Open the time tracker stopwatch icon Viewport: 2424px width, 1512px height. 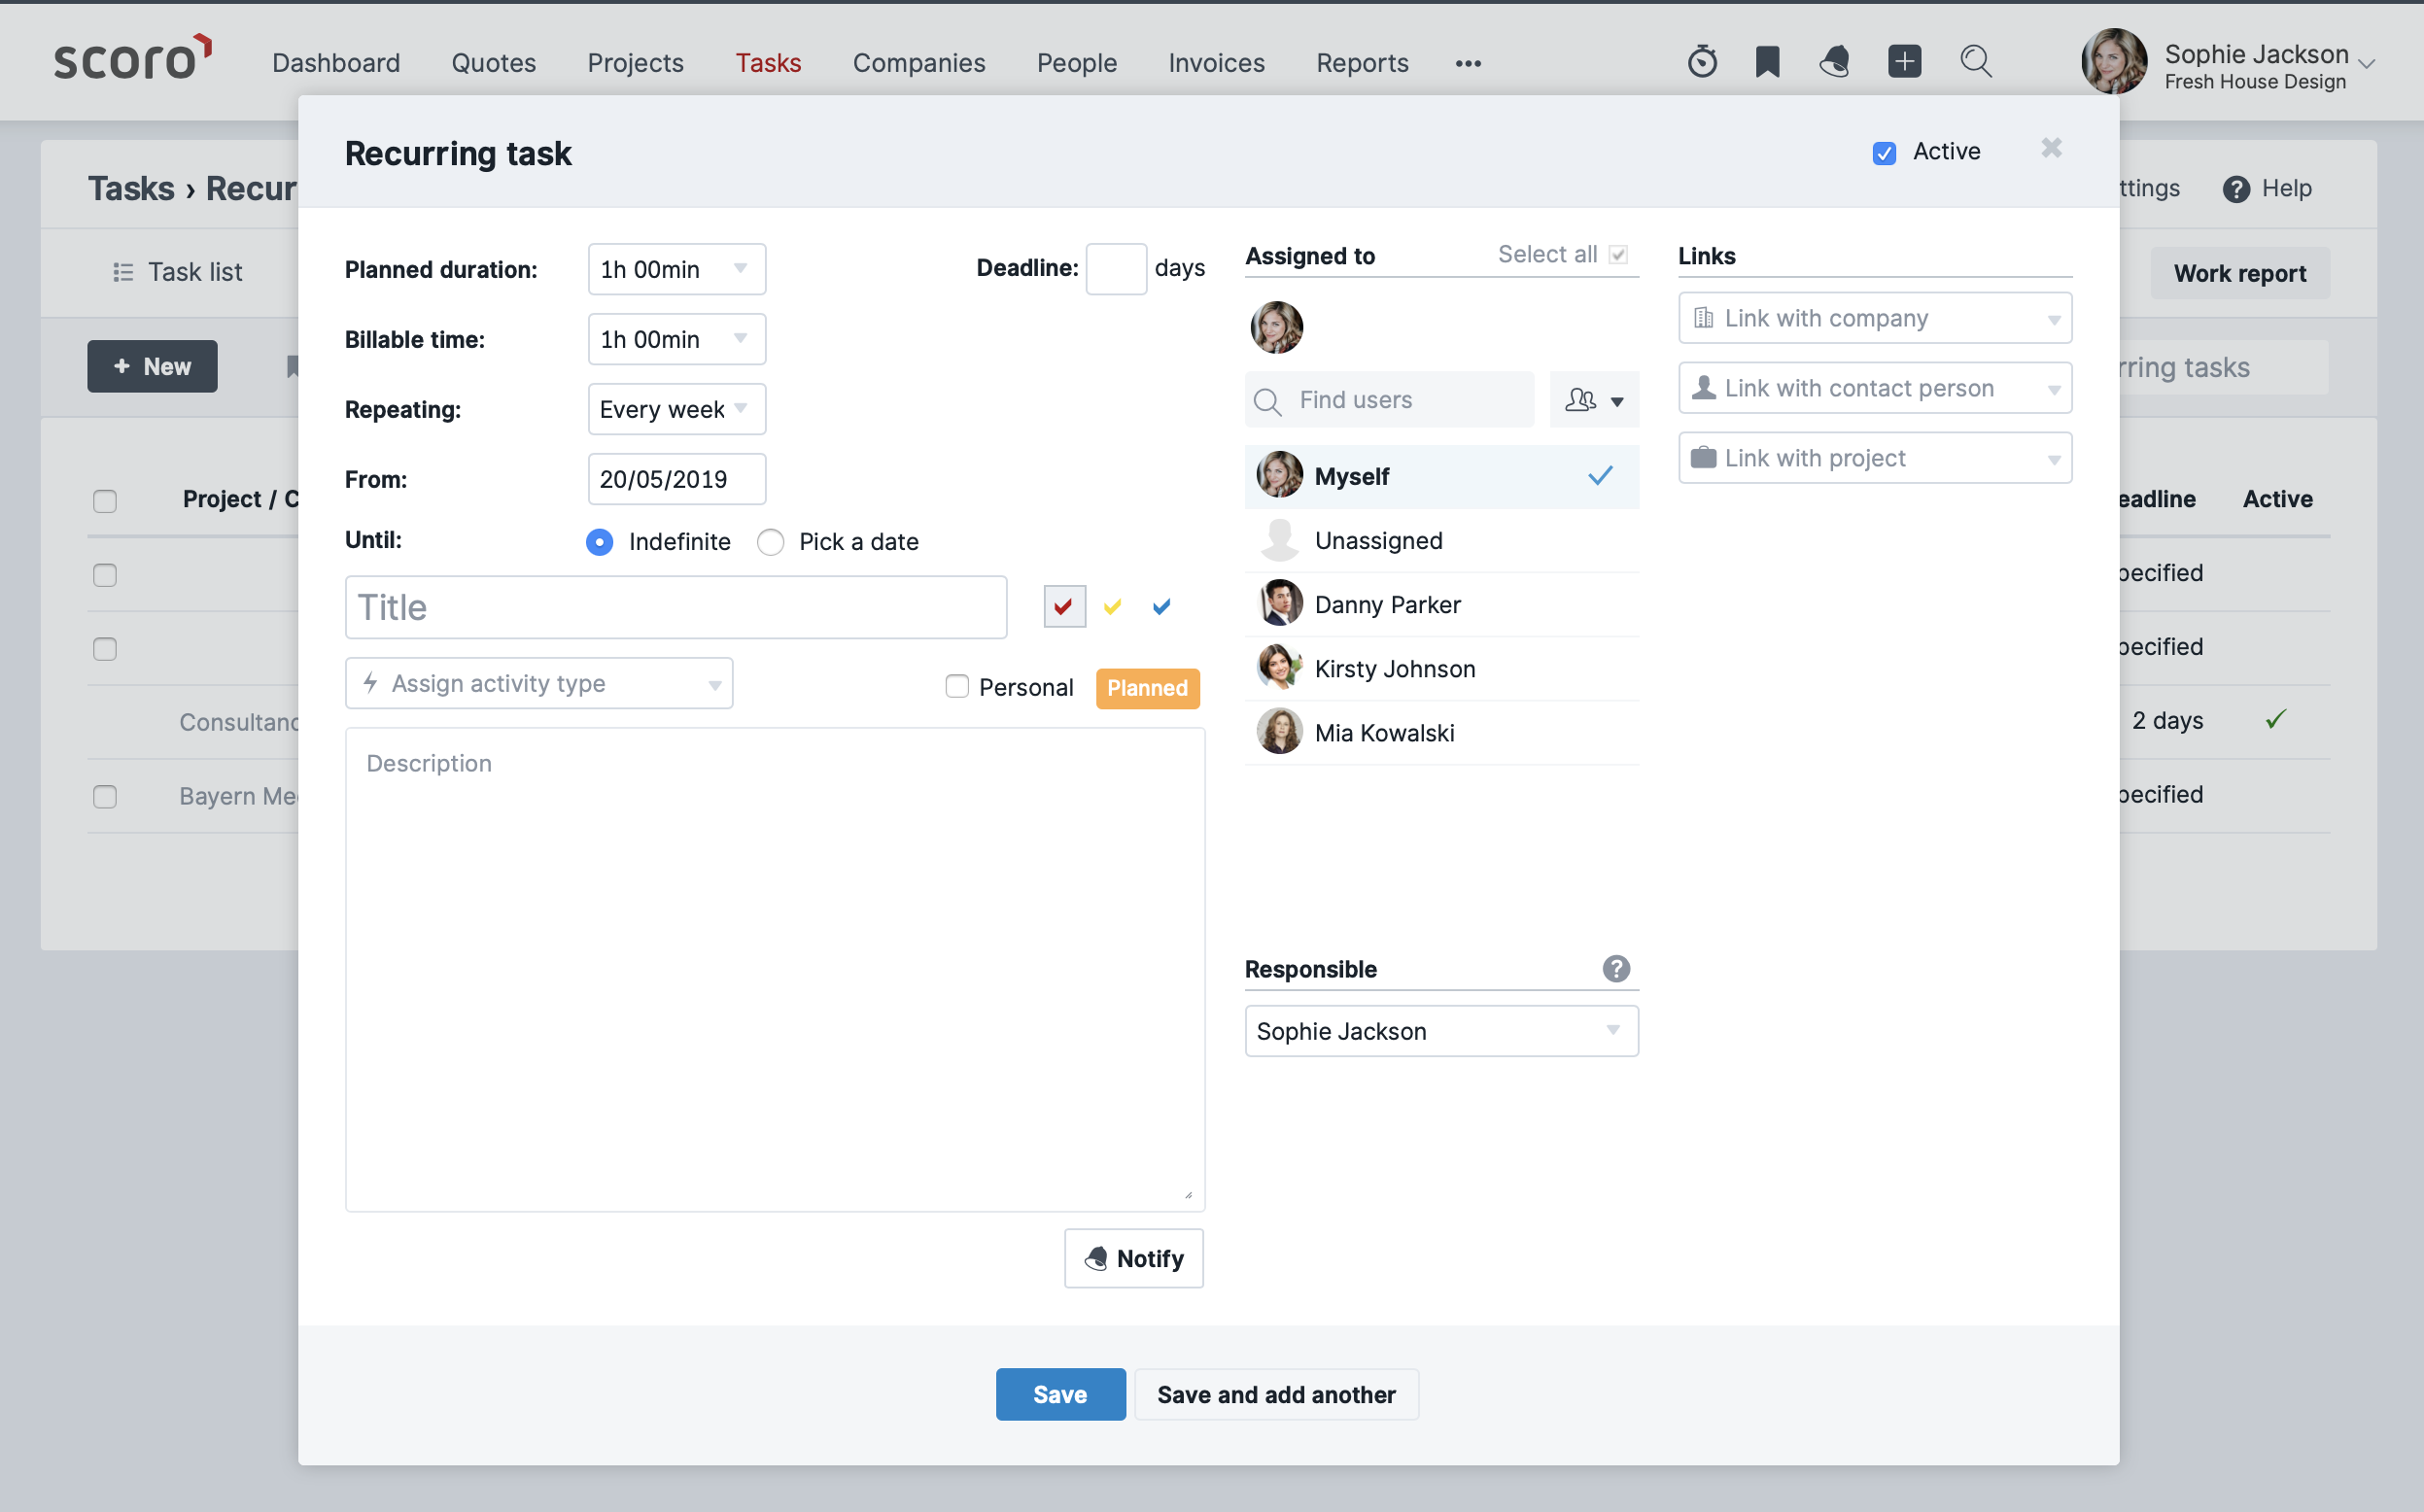tap(1701, 61)
